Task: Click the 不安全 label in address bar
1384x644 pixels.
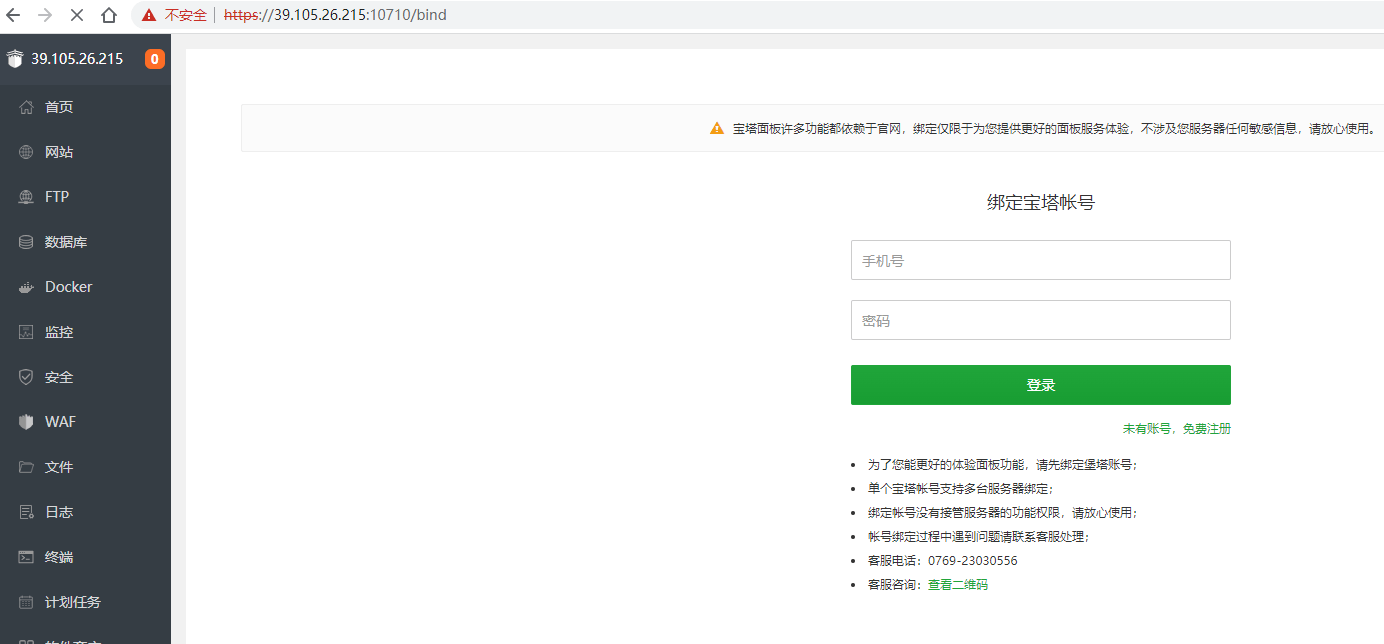Action: click(186, 15)
